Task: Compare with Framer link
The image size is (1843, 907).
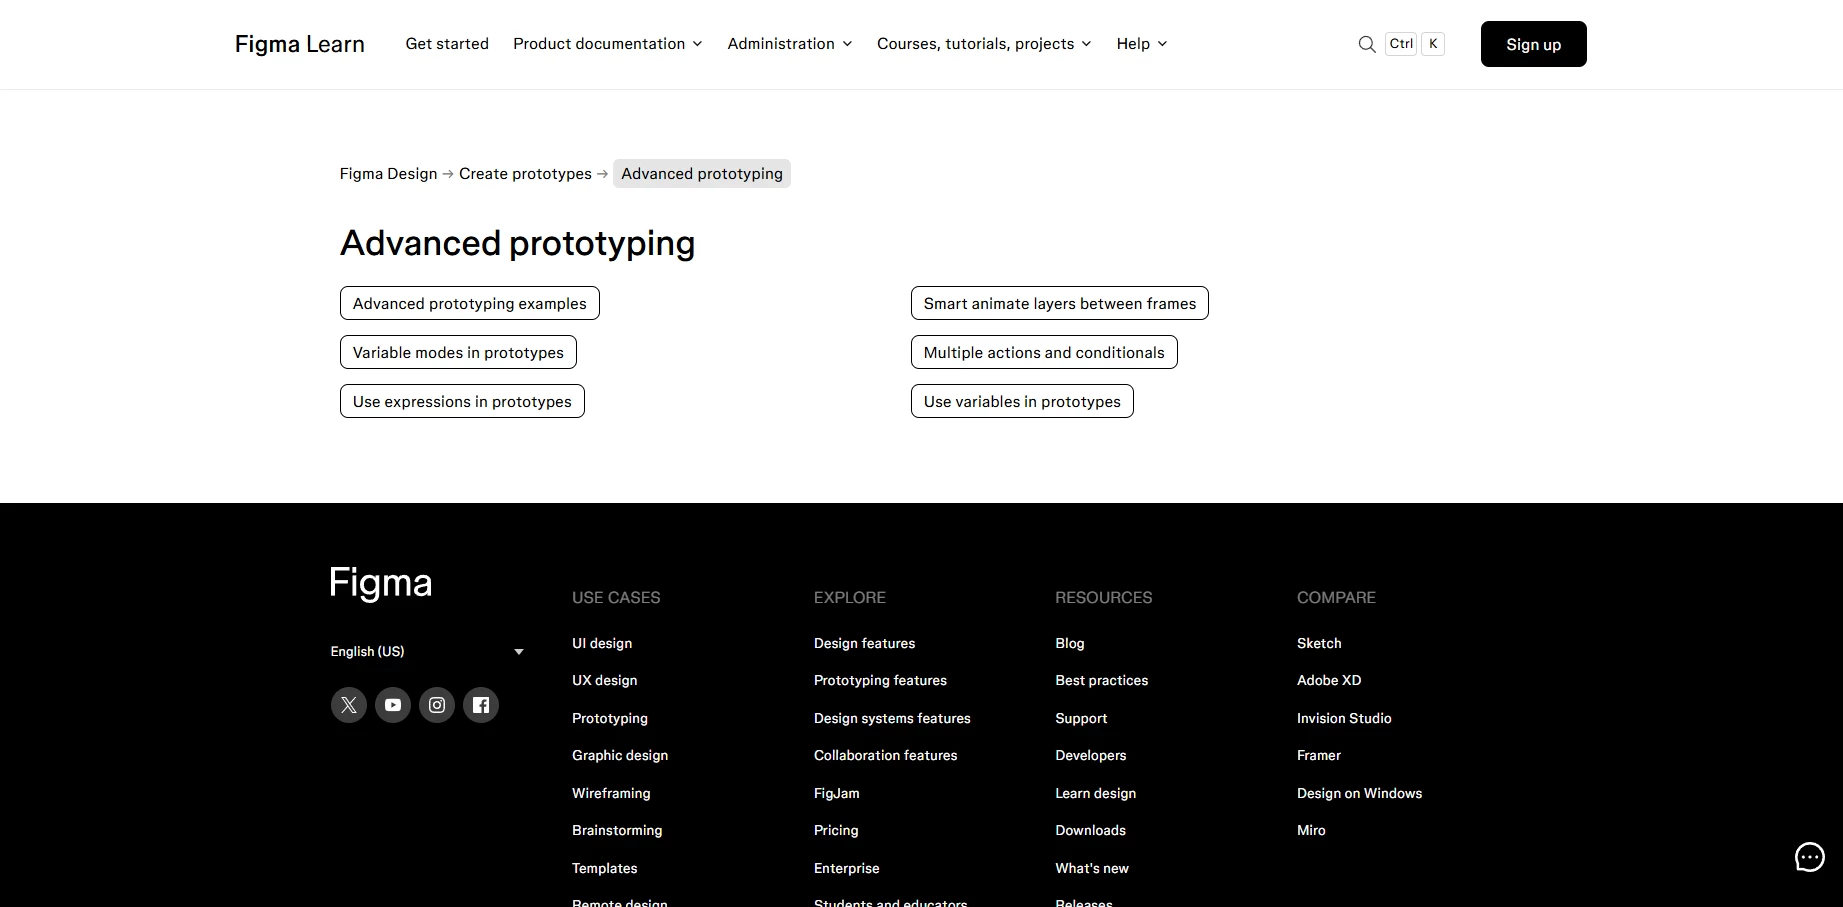Action: [x=1319, y=755]
